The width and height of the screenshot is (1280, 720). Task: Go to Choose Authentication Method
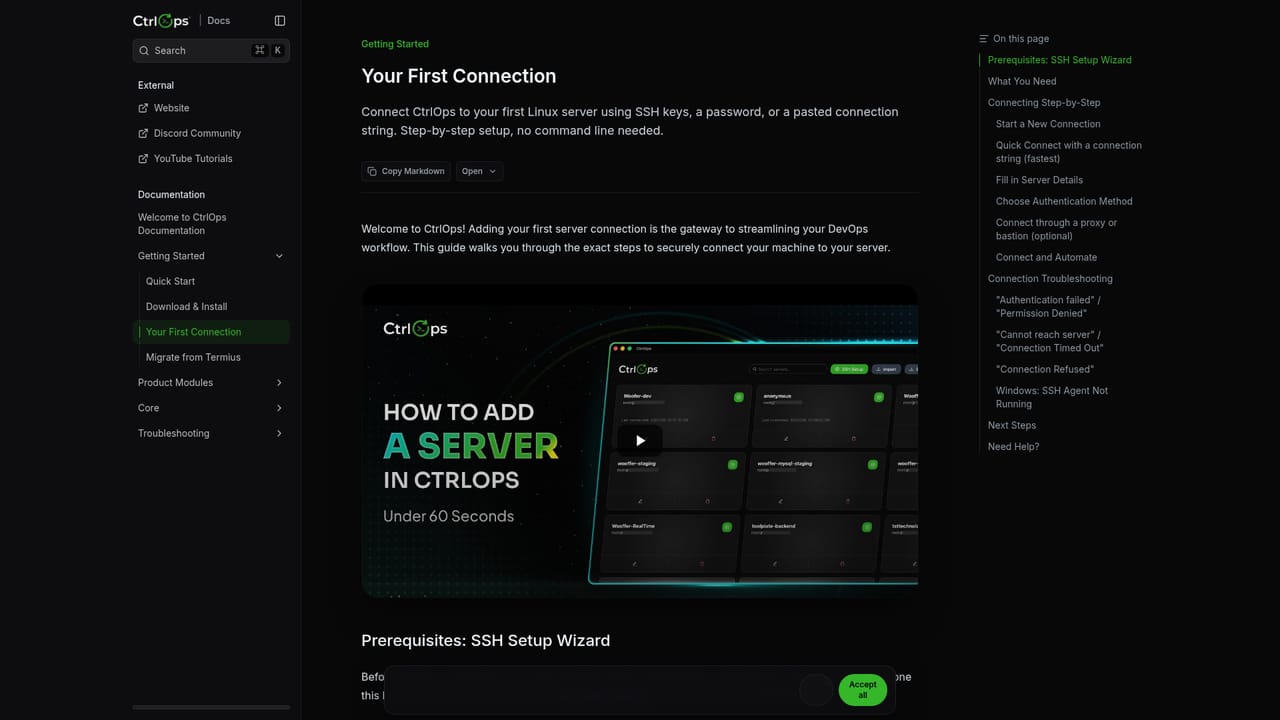click(1064, 202)
